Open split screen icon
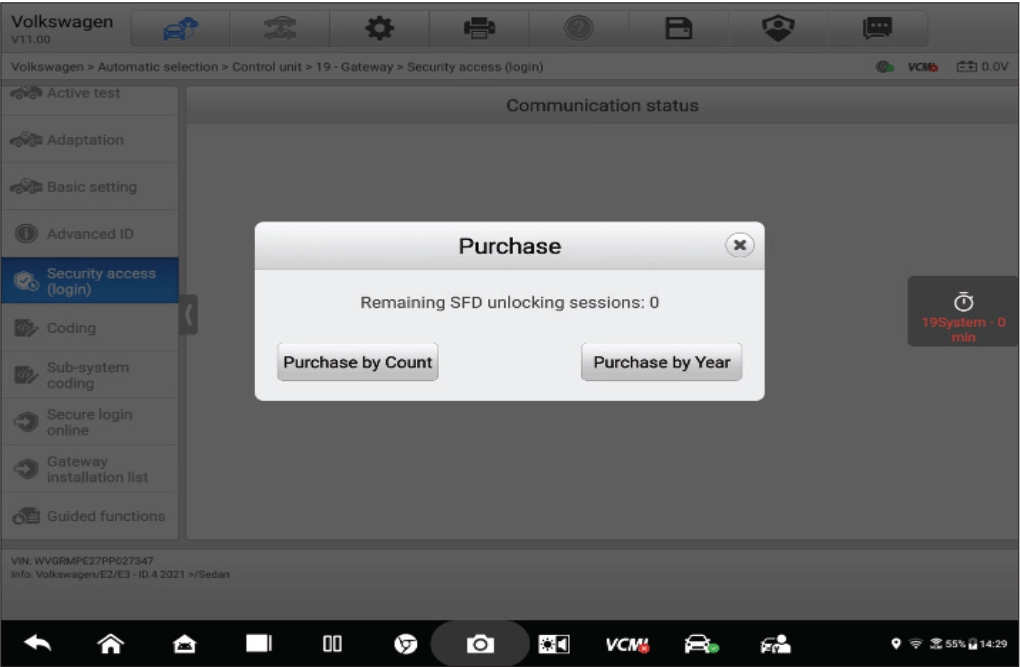Image resolution: width=1020 pixels, height=667 pixels. (x=332, y=644)
